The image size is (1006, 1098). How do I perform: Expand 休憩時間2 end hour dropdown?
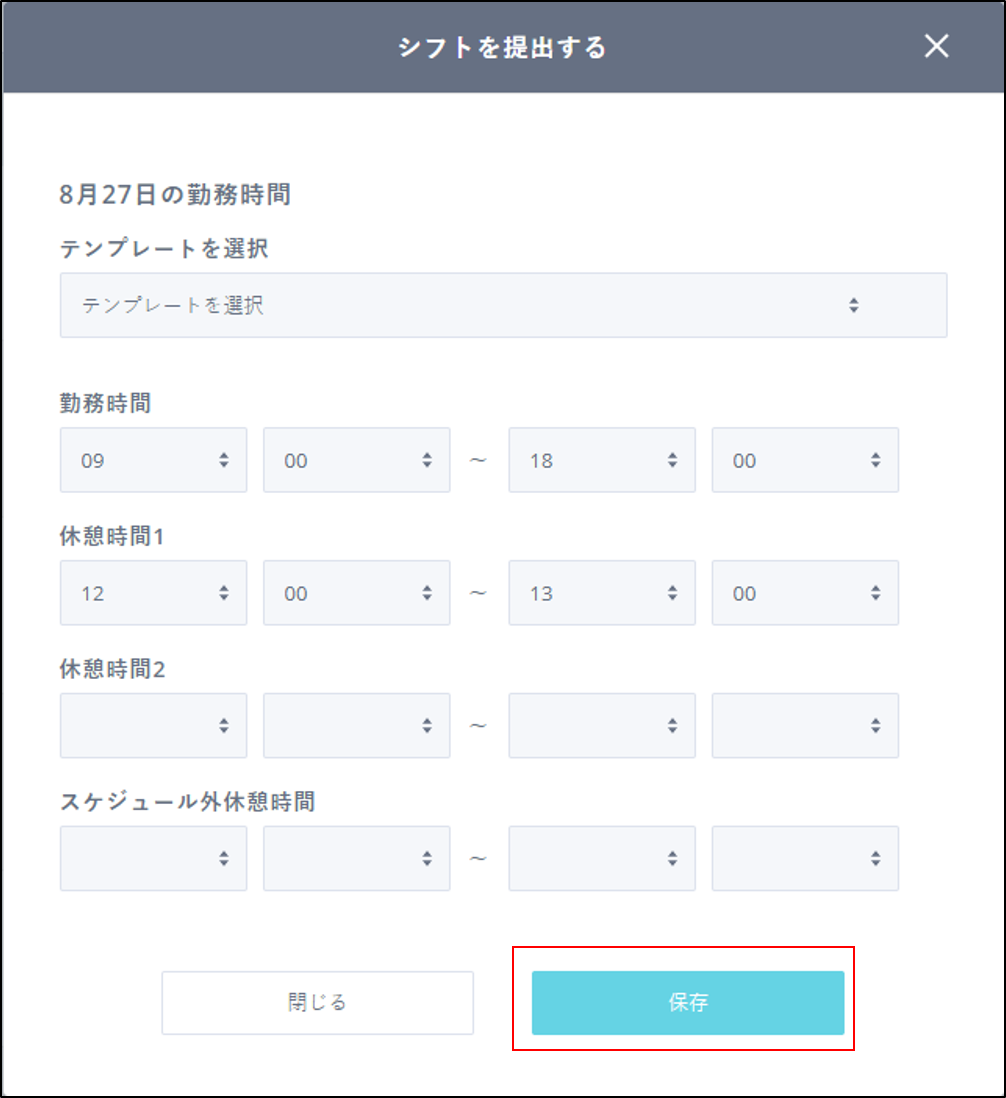[601, 725]
